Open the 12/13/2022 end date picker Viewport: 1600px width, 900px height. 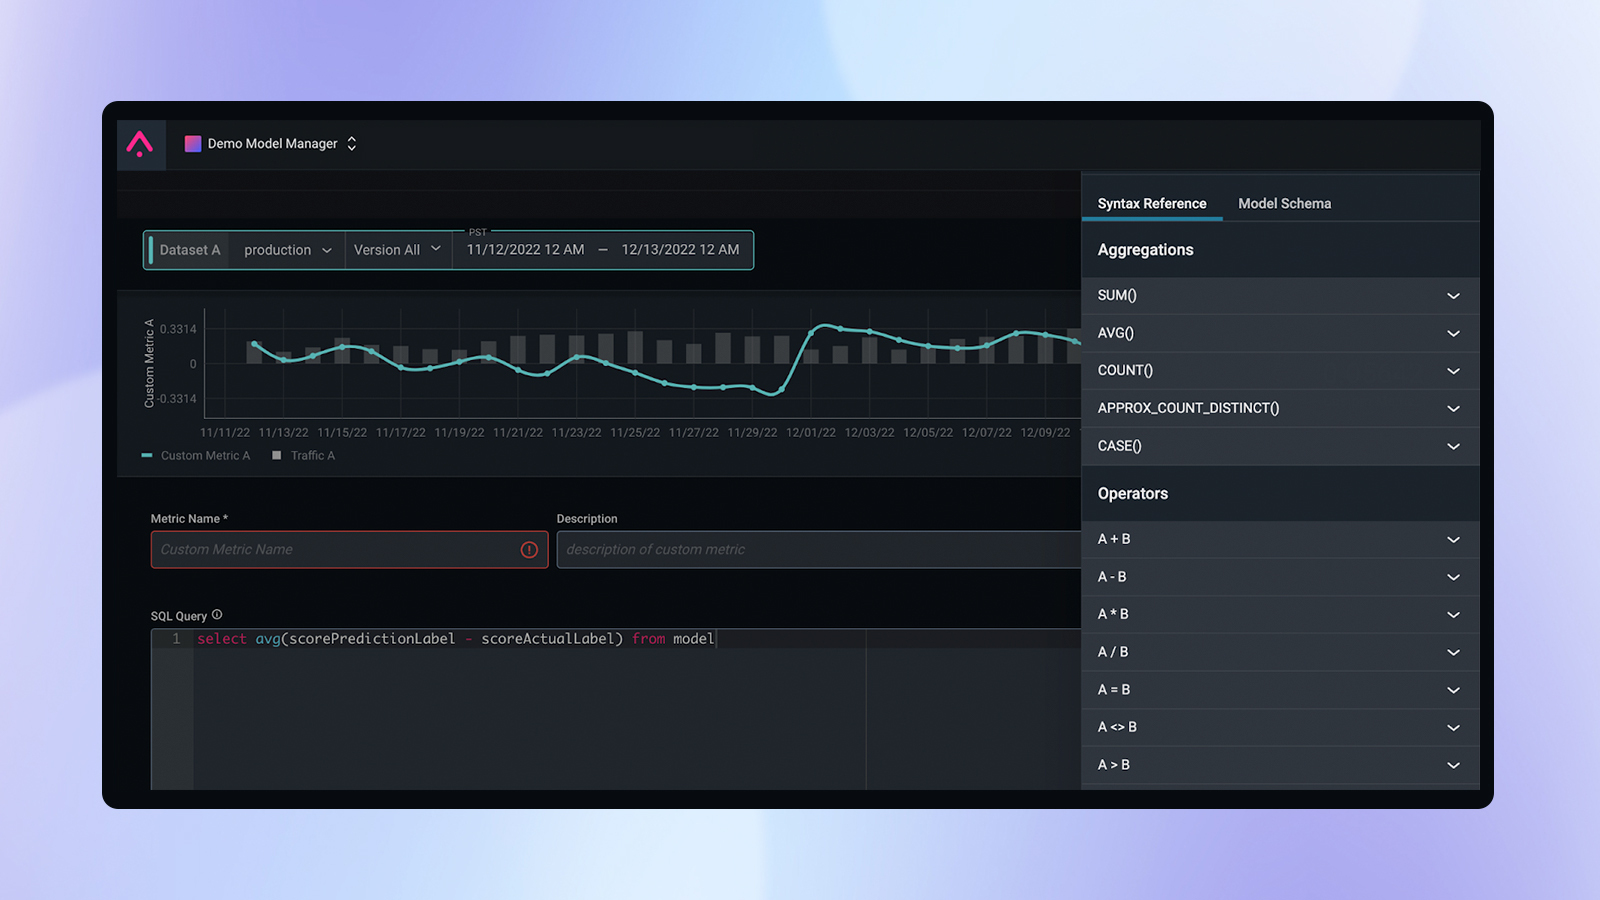681,249
